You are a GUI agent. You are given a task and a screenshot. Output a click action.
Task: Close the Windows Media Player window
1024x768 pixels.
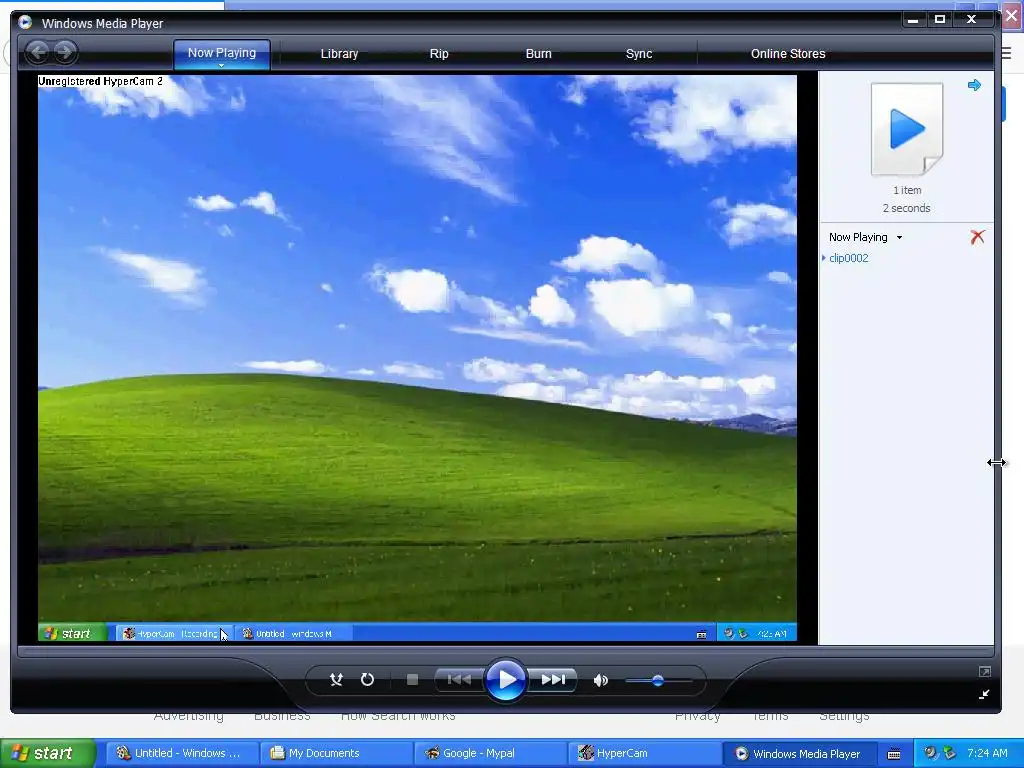(972, 20)
